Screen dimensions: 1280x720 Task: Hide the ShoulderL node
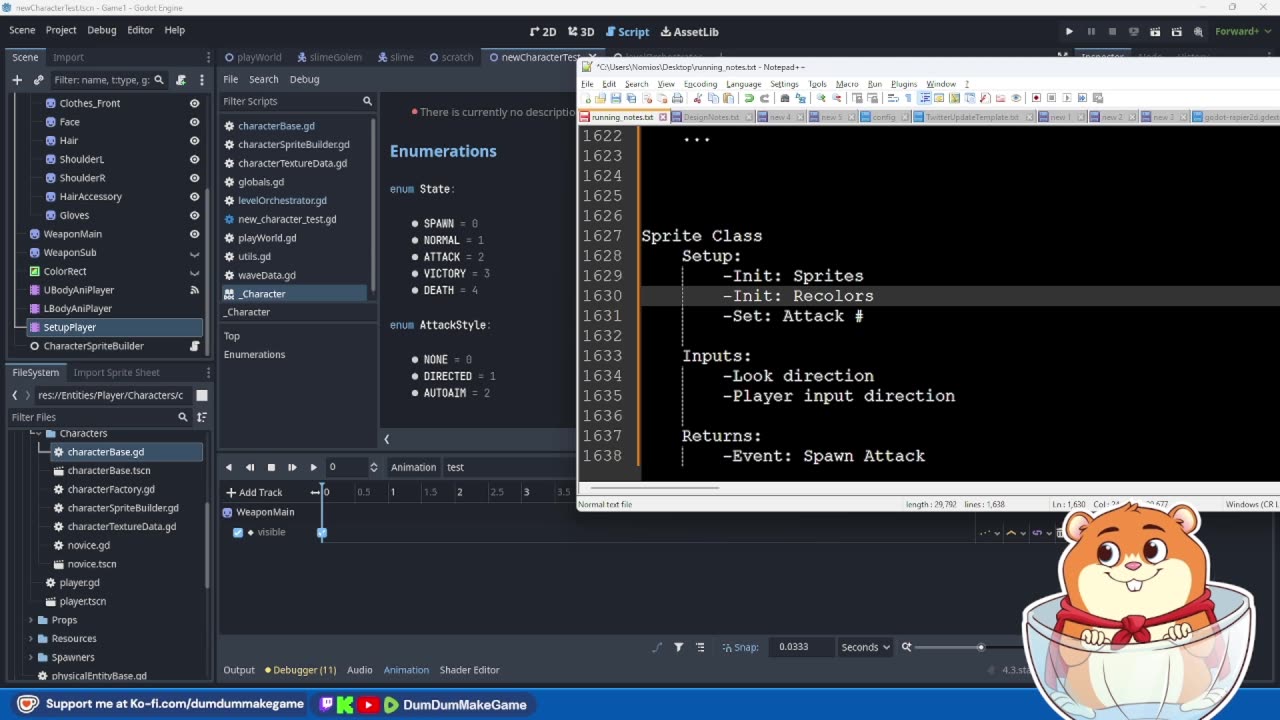195,159
